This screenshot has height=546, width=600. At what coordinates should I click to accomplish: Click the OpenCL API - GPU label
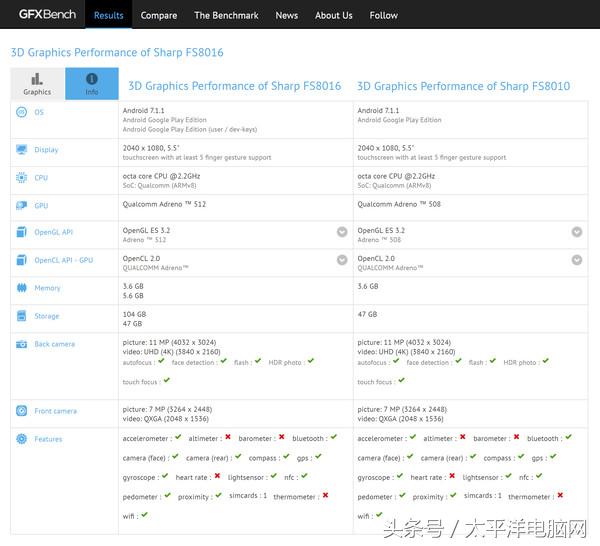[64, 260]
